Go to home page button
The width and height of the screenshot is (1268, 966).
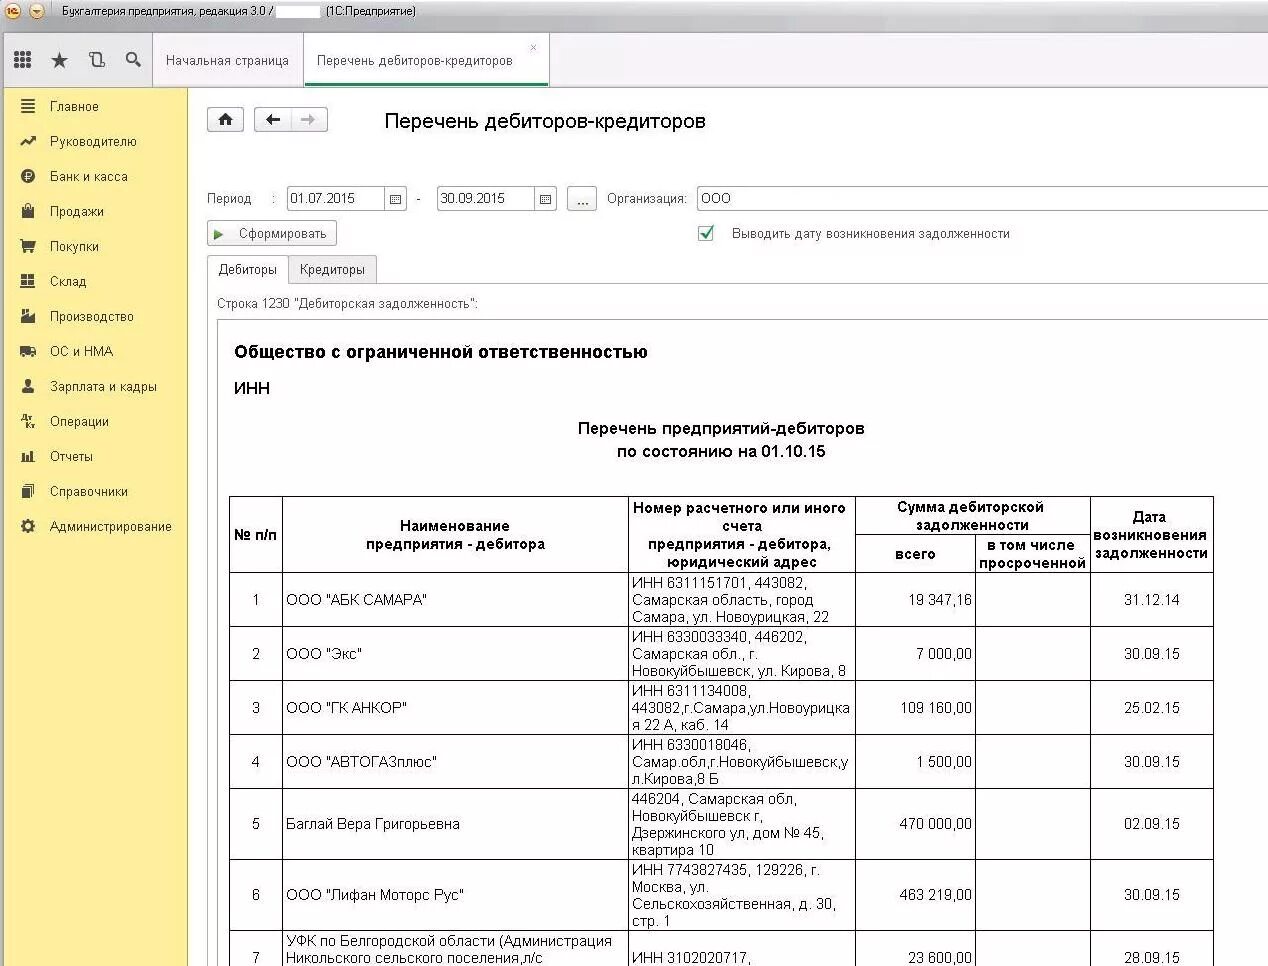tap(226, 120)
